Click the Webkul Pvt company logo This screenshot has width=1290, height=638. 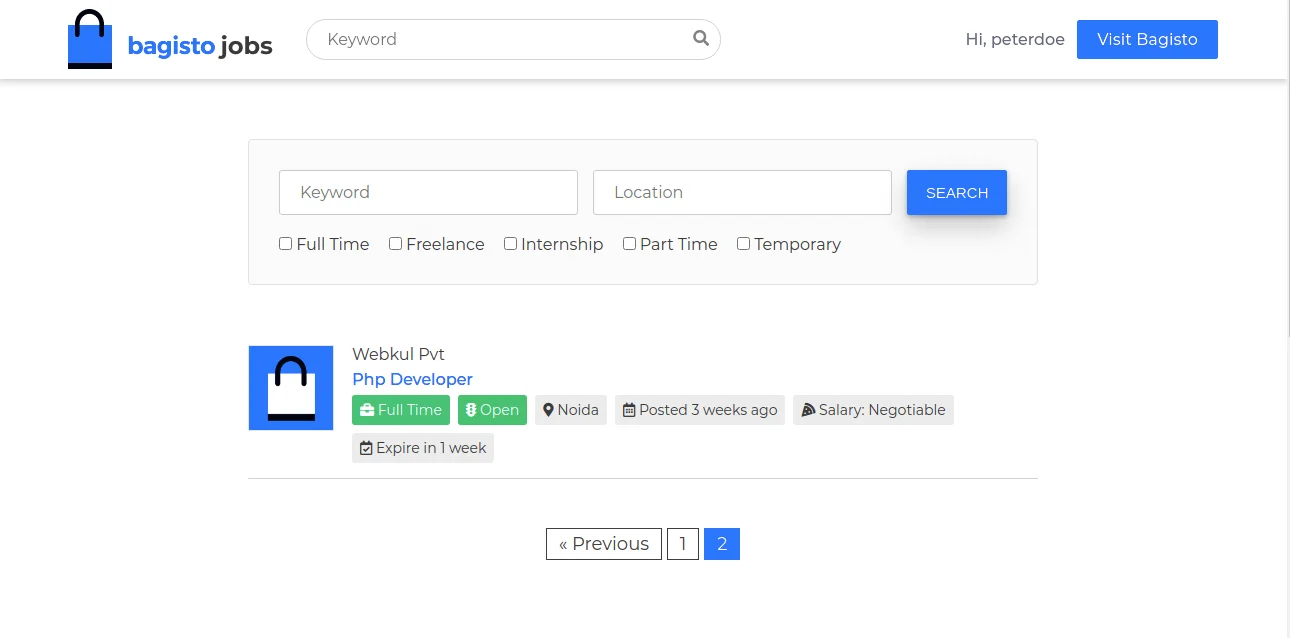point(290,388)
